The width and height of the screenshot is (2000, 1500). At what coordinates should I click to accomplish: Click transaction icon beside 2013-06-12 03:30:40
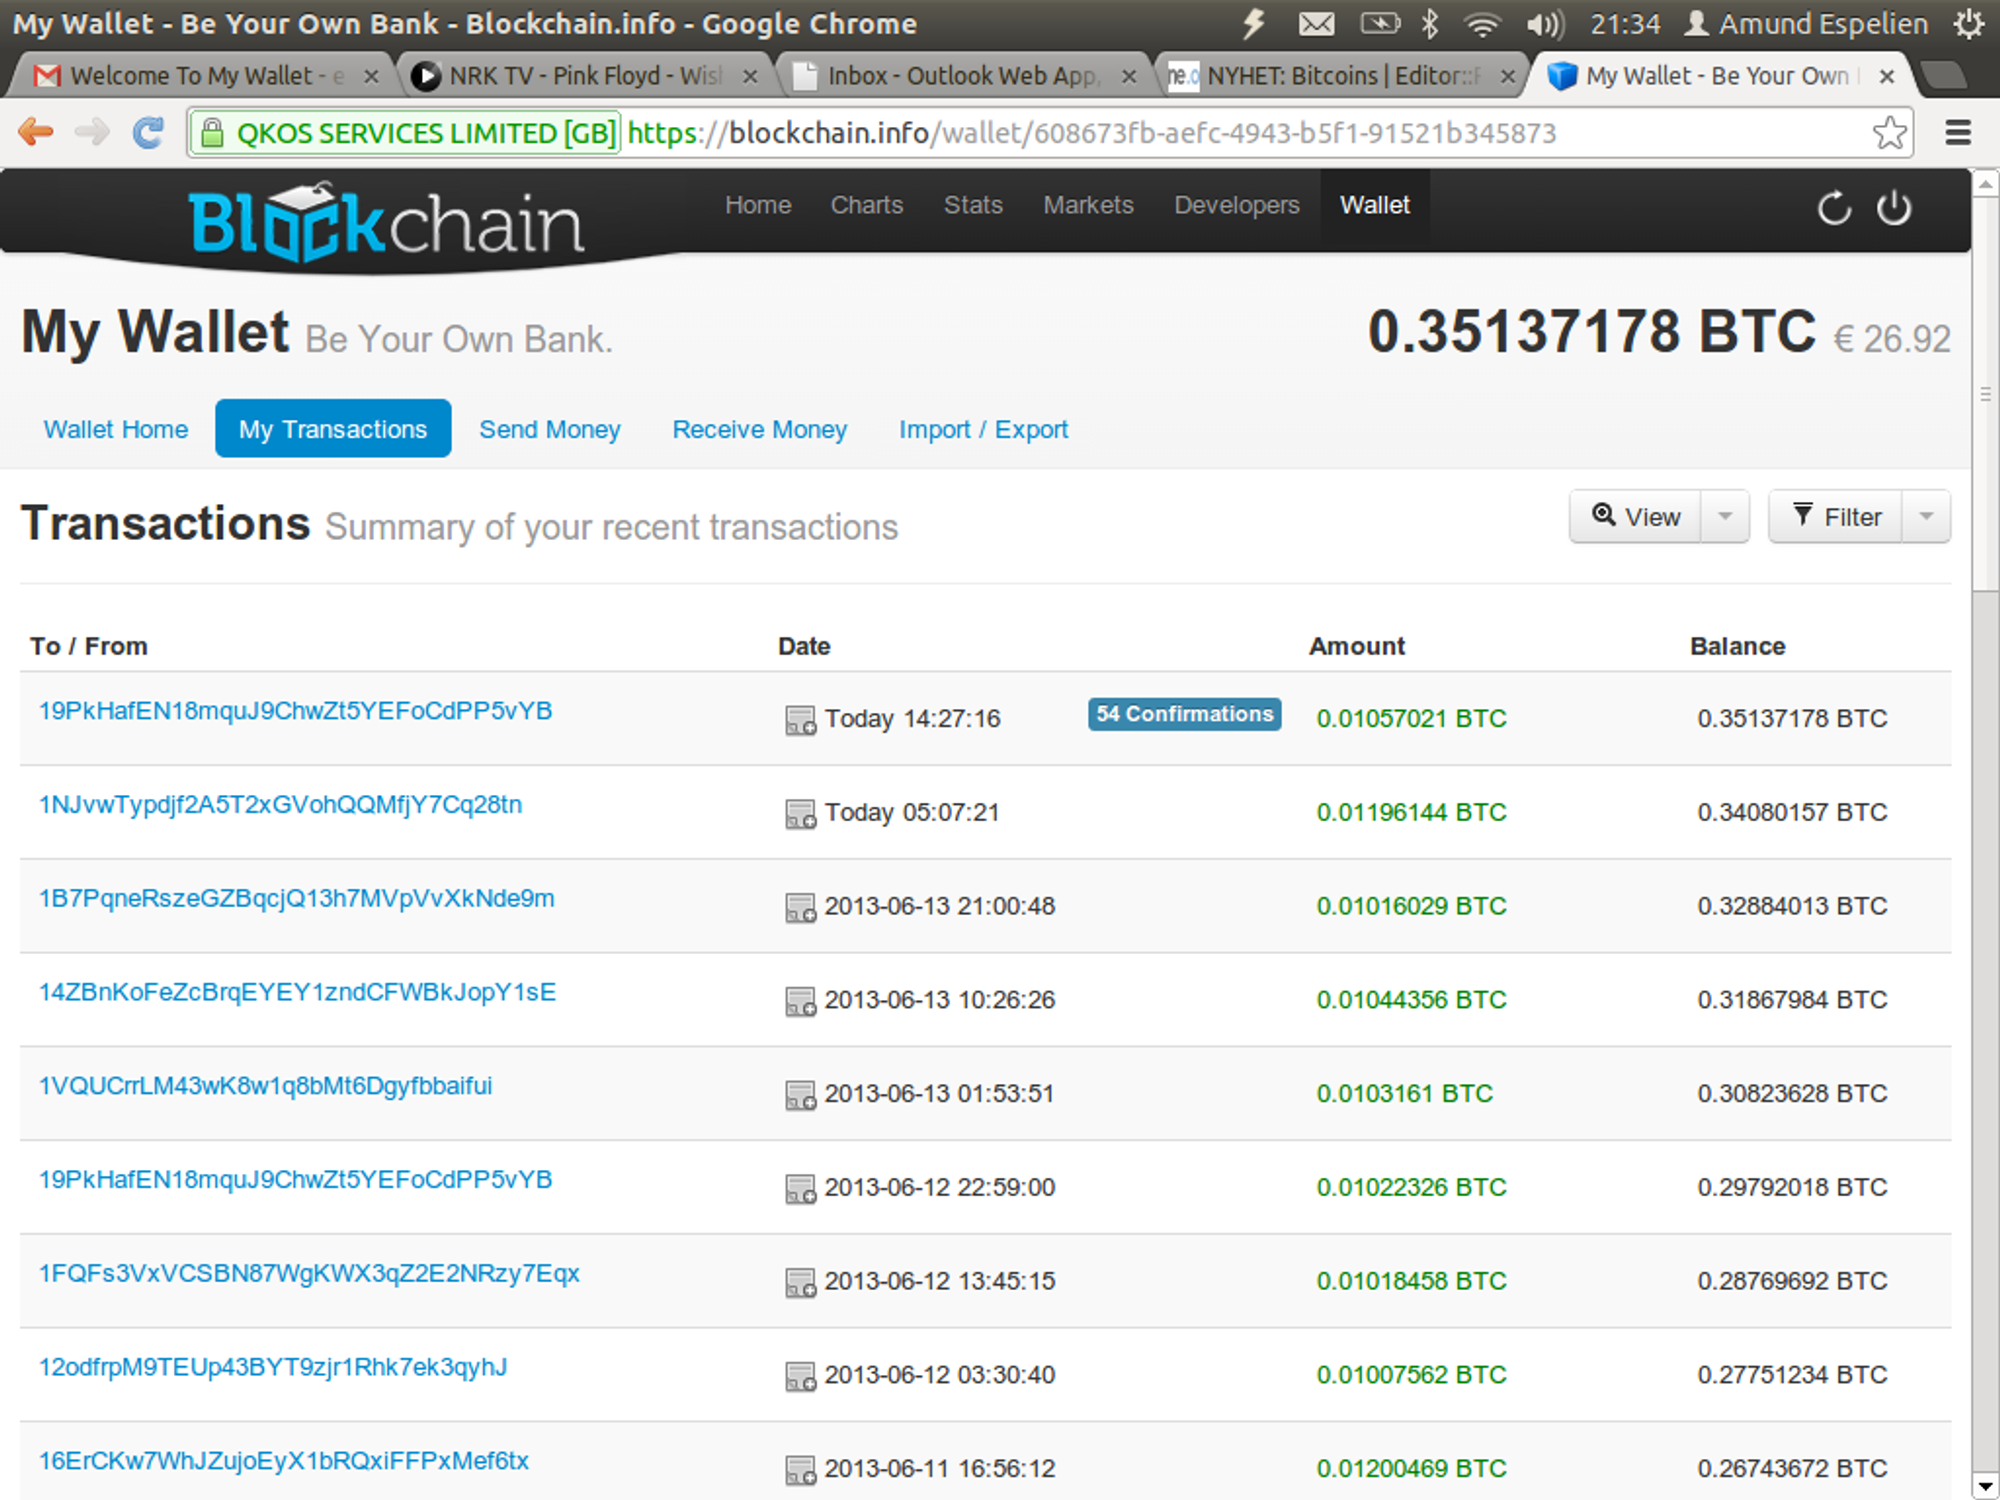[800, 1376]
